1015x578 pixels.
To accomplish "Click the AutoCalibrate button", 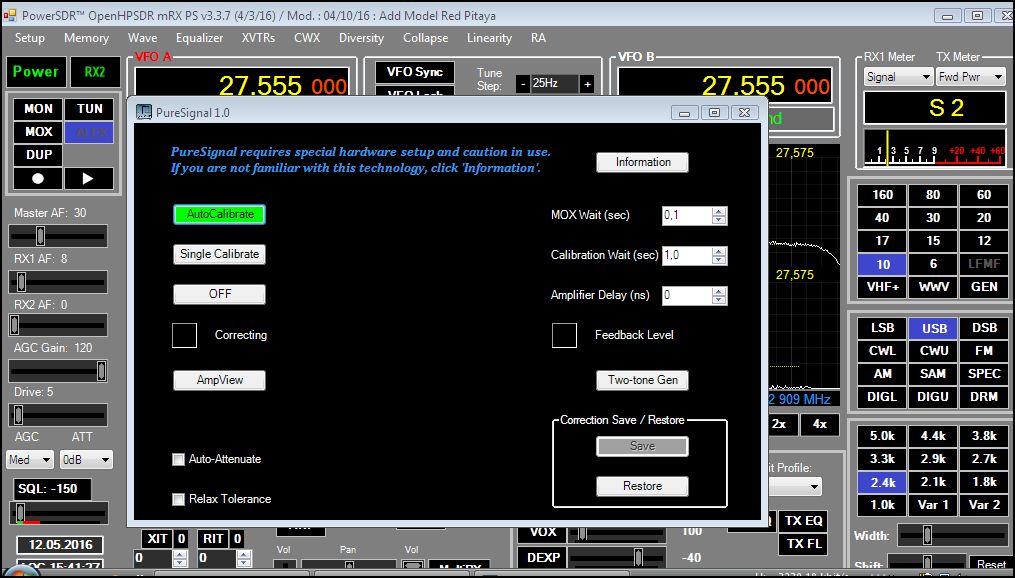I will coord(220,214).
